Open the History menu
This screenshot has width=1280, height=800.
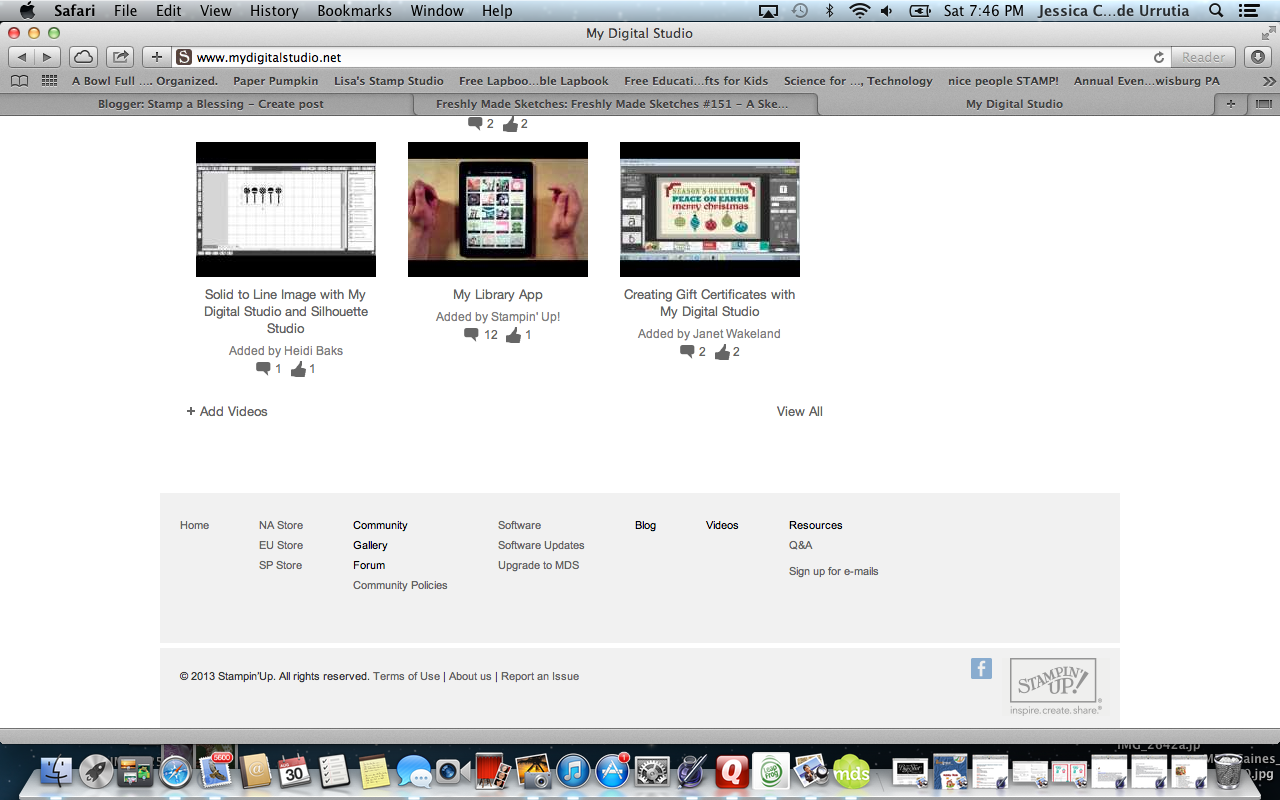coord(274,11)
